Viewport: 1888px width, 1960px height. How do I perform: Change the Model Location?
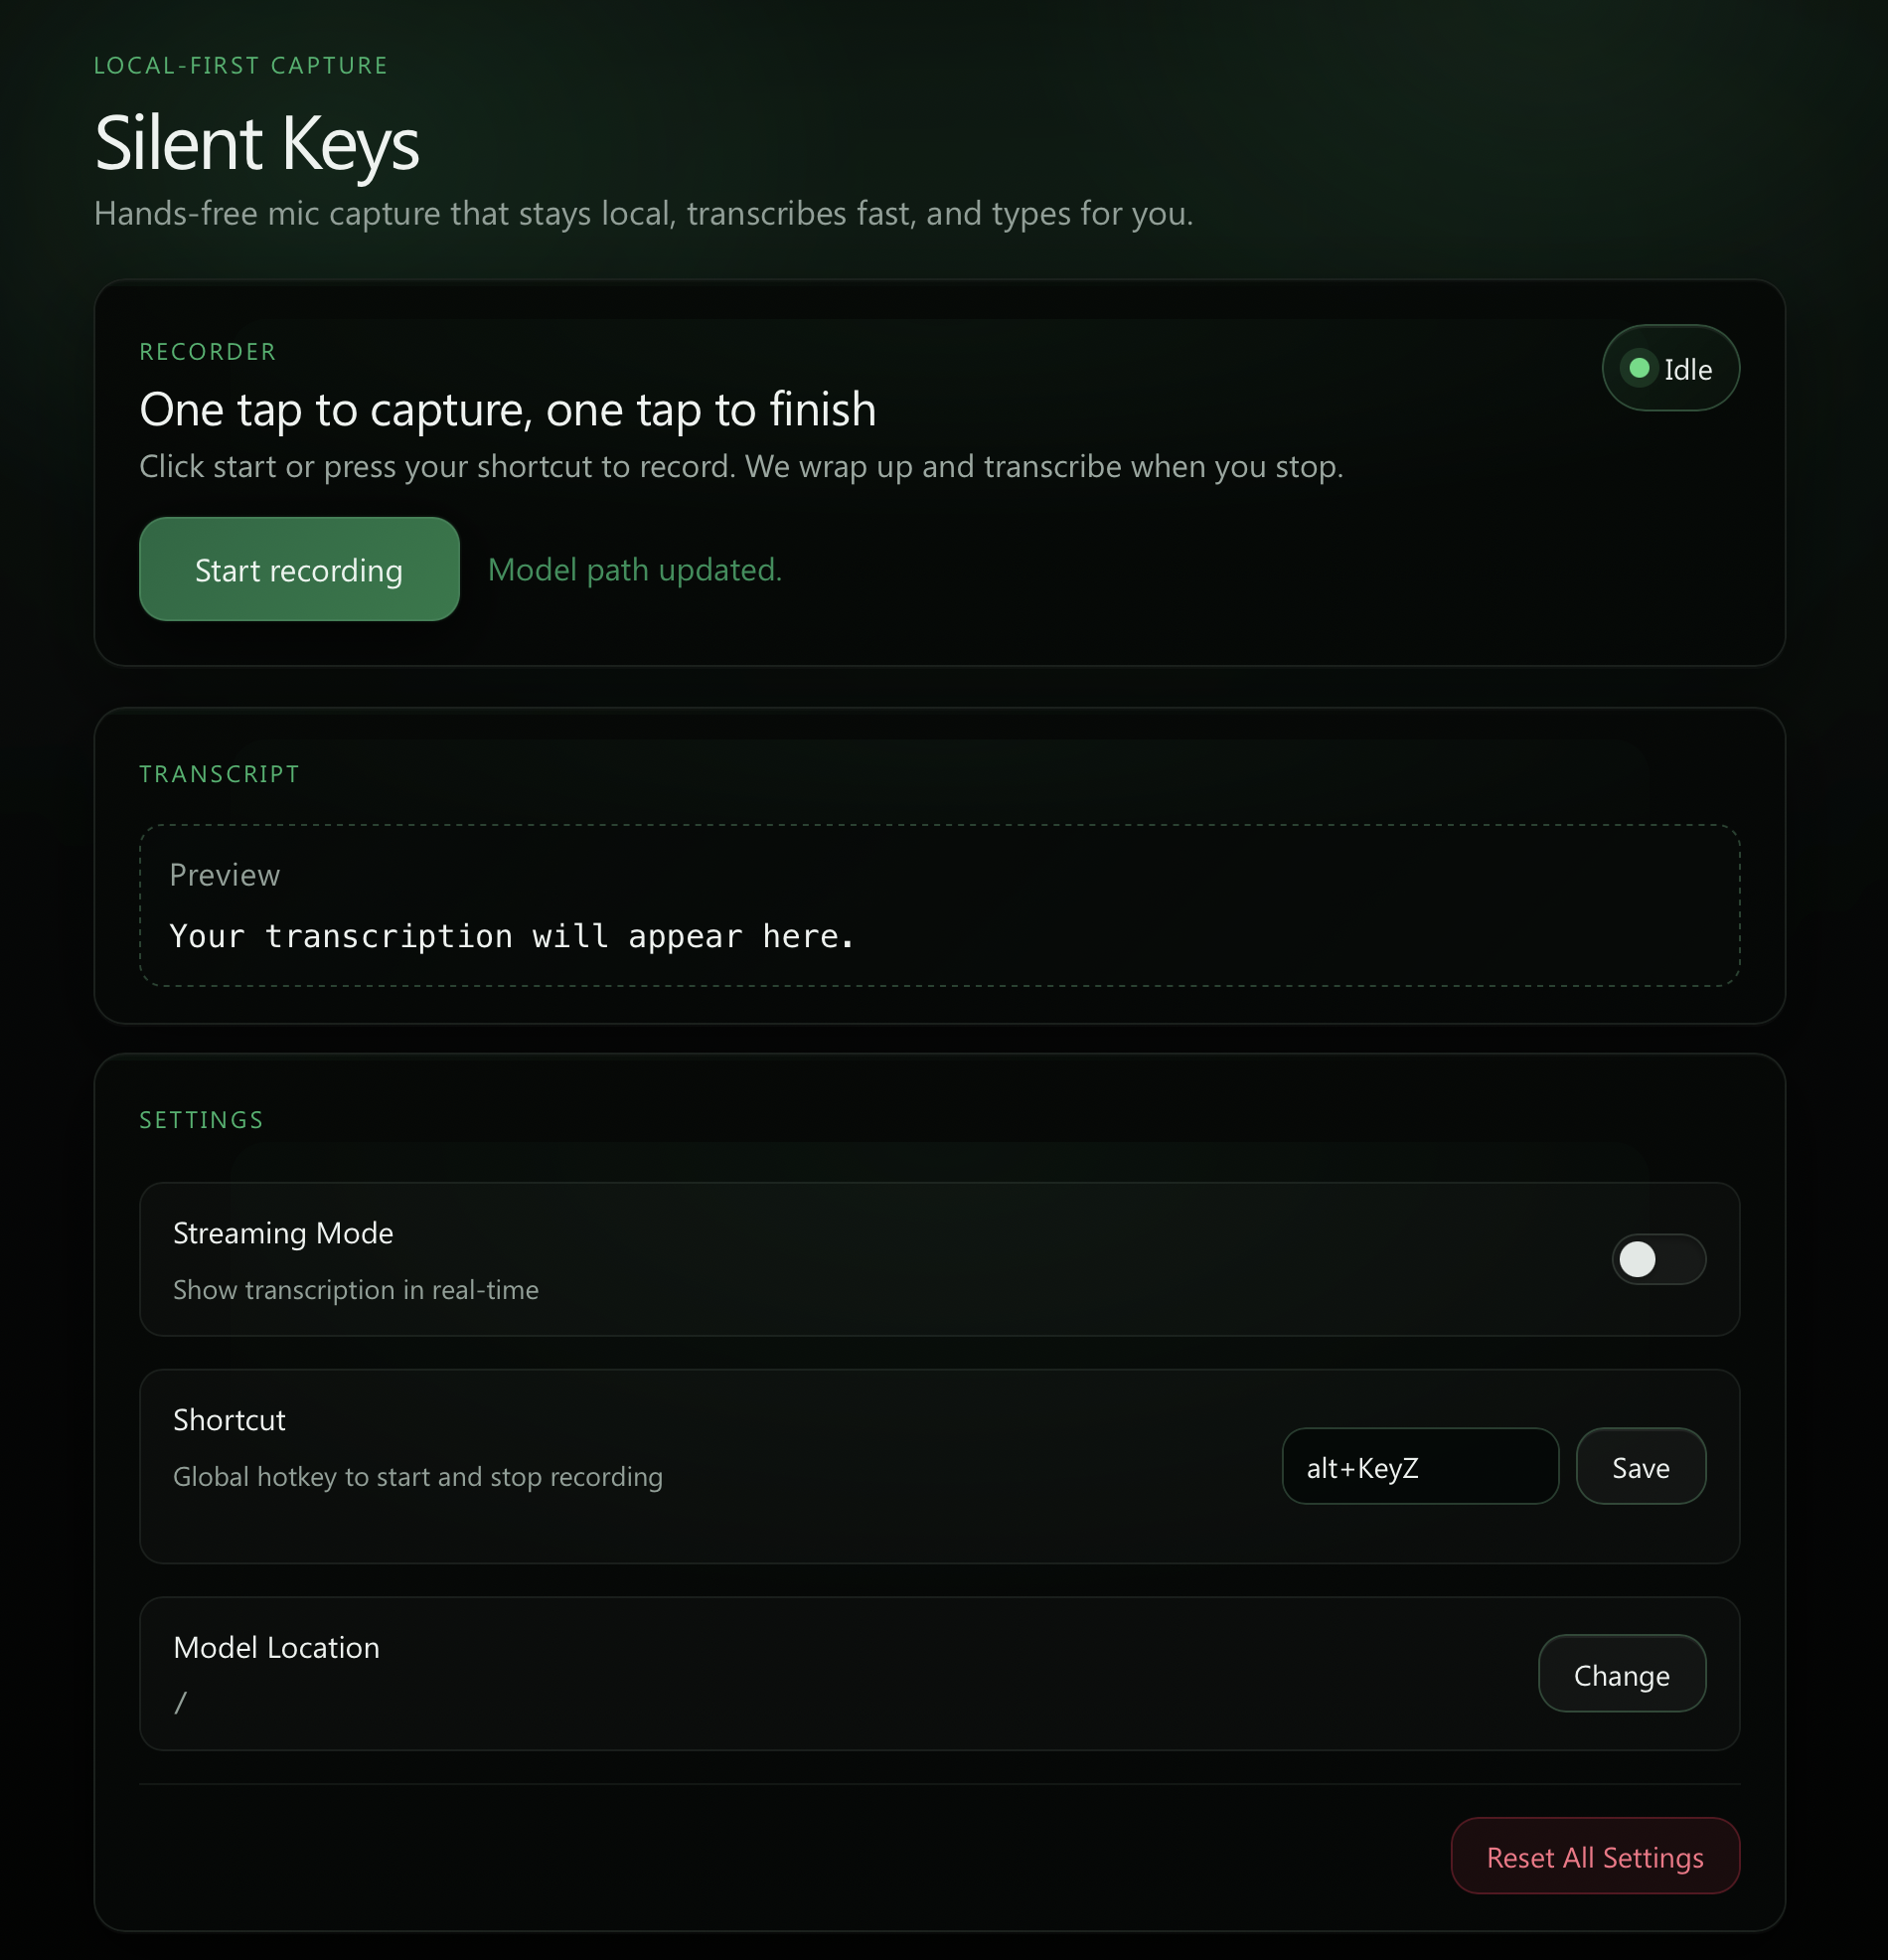(x=1621, y=1674)
